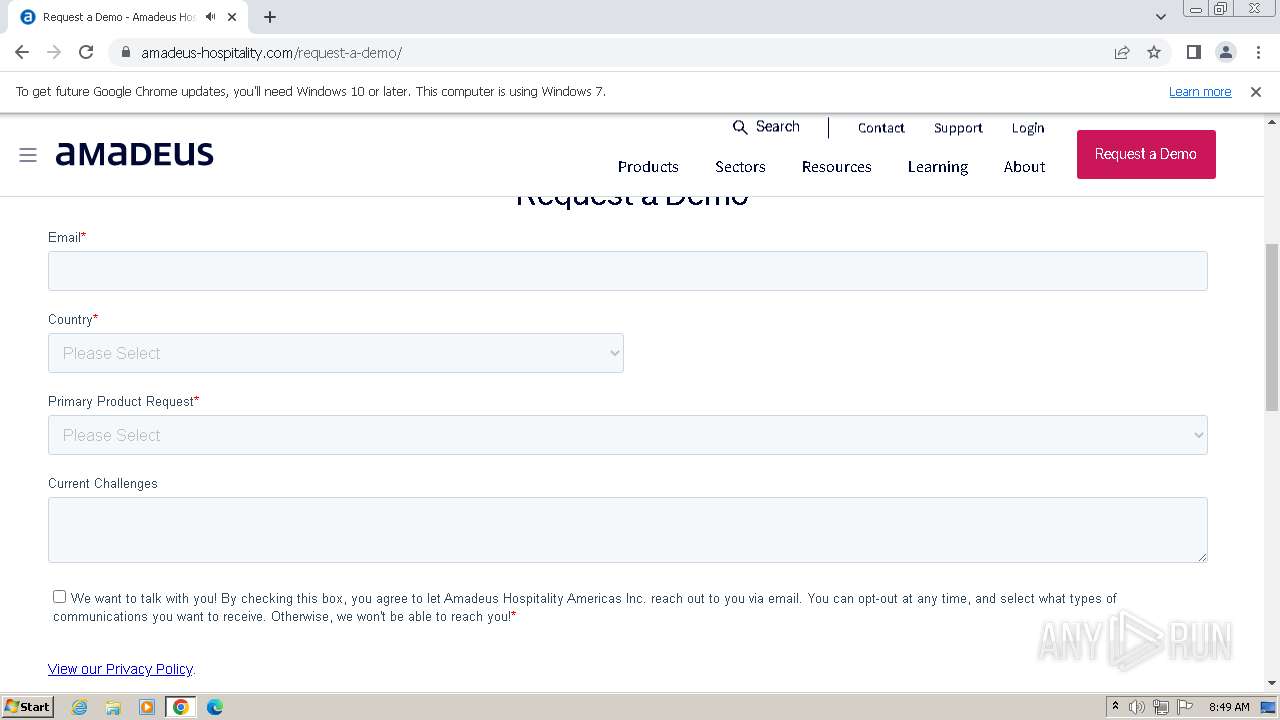Click Learn more about Chrome updates
Image resolution: width=1280 pixels, height=720 pixels.
click(1200, 91)
